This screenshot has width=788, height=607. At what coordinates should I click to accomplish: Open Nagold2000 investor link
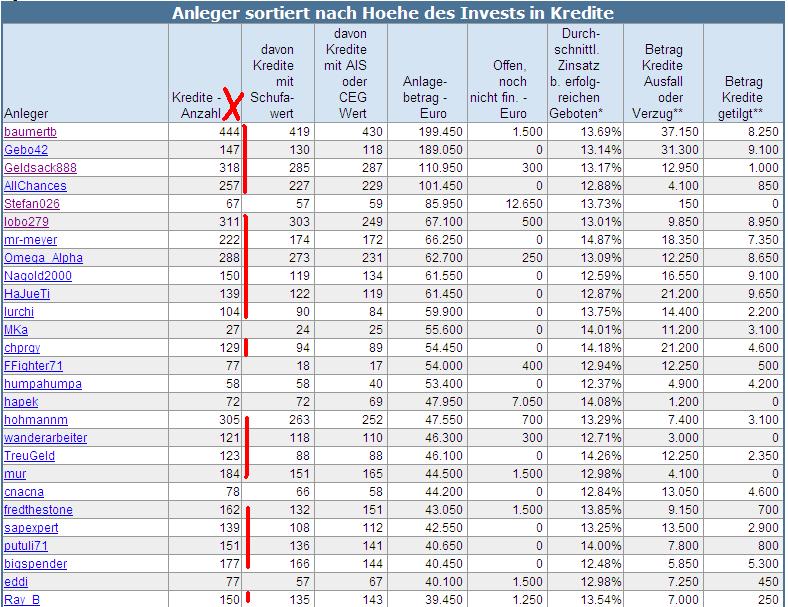[39, 276]
